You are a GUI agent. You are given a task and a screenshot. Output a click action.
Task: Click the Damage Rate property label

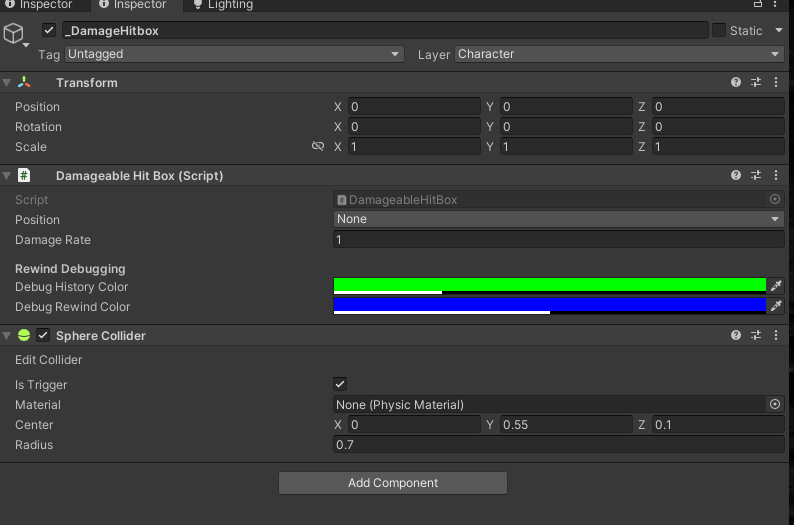pos(53,240)
